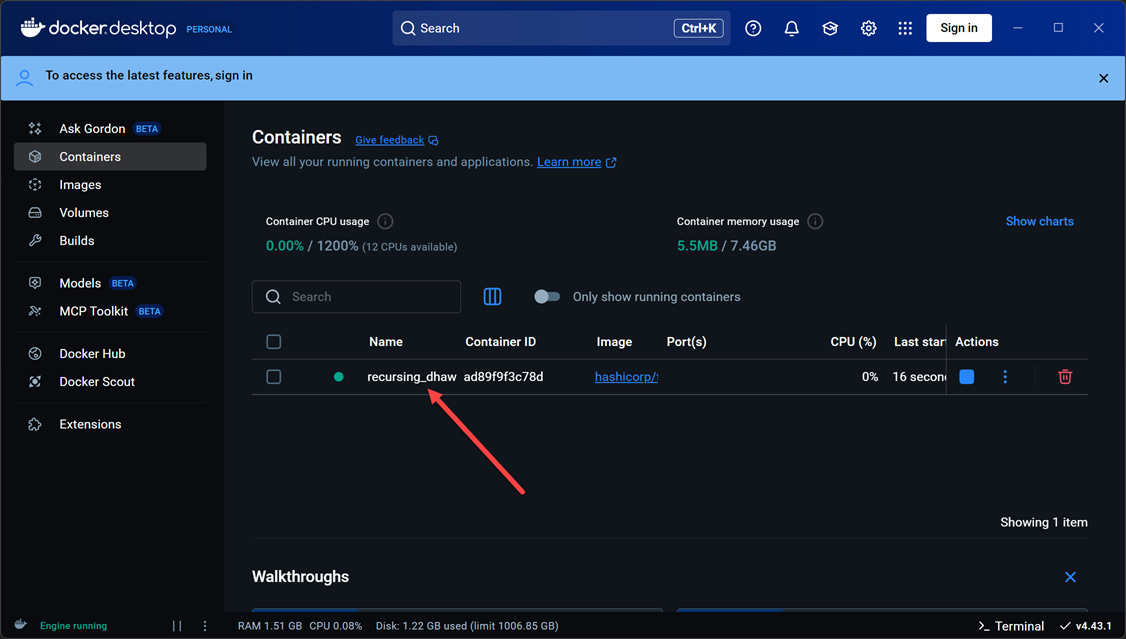This screenshot has height=639, width=1126.
Task: Open the recursing_dhaw container
Action: (411, 377)
